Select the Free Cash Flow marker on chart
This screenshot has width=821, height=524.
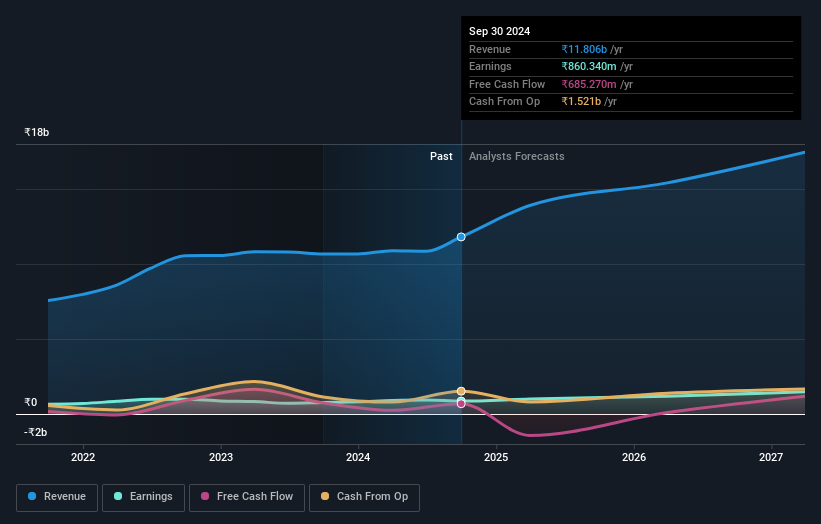click(461, 404)
